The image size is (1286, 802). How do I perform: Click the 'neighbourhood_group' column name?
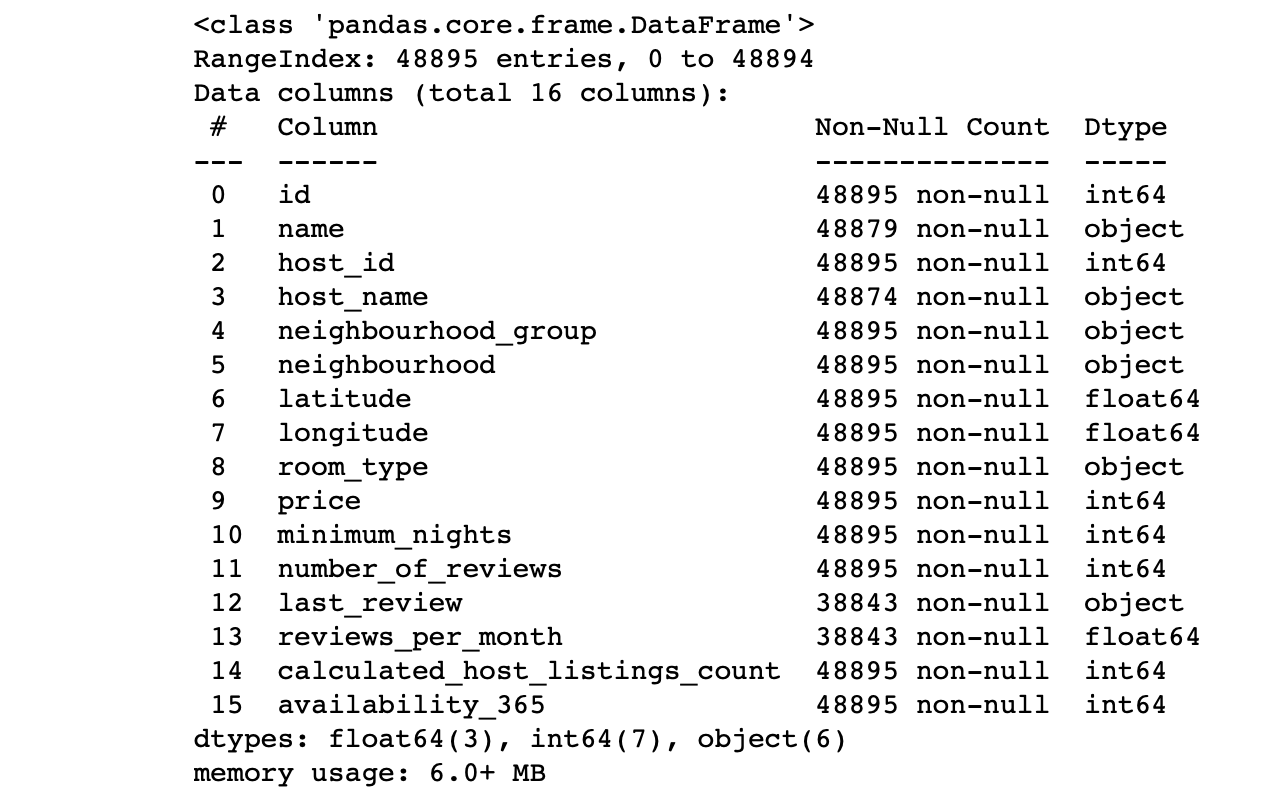tap(436, 331)
